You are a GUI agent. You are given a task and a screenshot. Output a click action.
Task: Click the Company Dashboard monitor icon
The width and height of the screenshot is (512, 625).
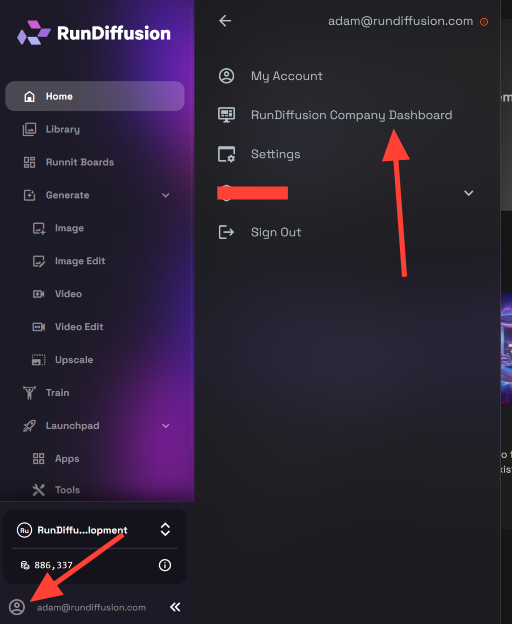(226, 115)
